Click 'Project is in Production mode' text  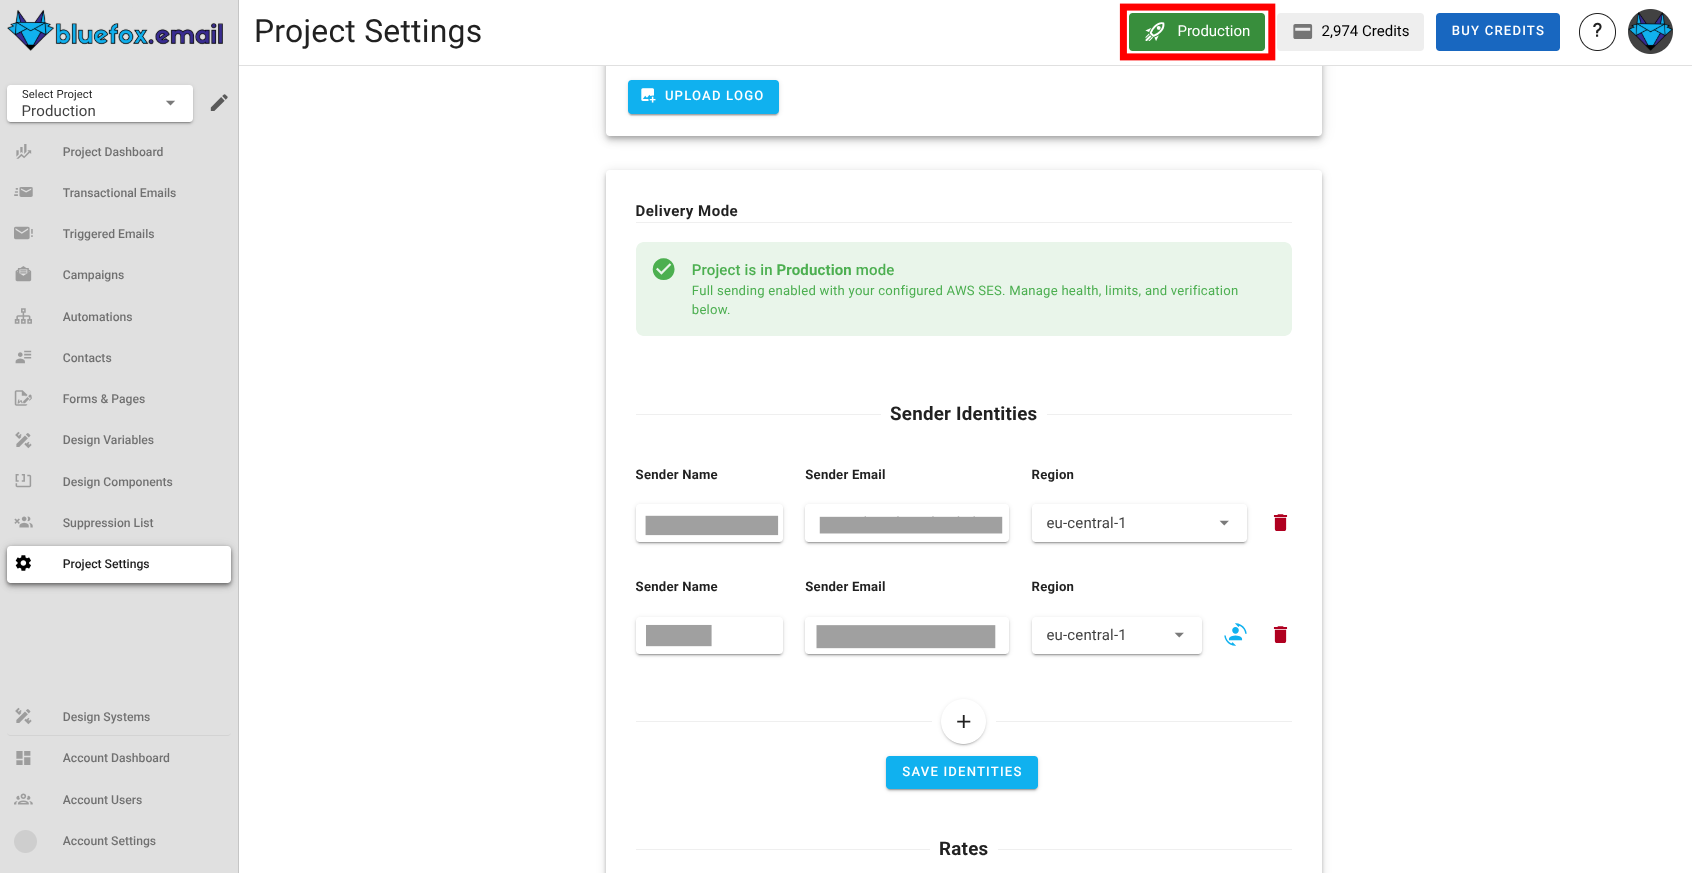tap(793, 270)
